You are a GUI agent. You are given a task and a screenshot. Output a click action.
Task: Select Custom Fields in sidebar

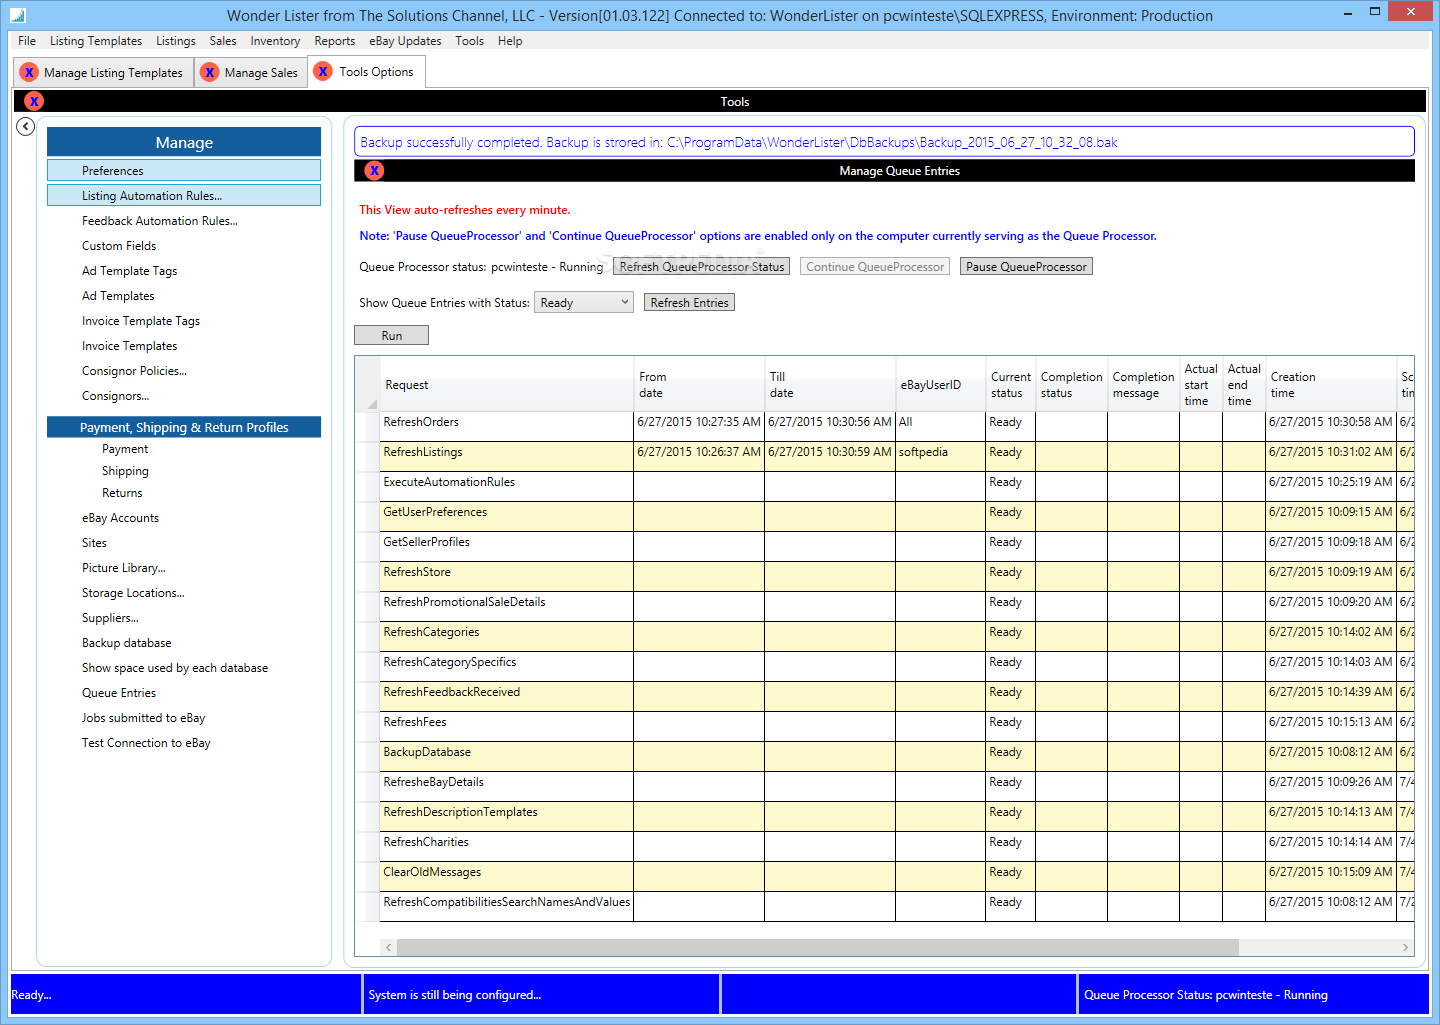tap(119, 245)
